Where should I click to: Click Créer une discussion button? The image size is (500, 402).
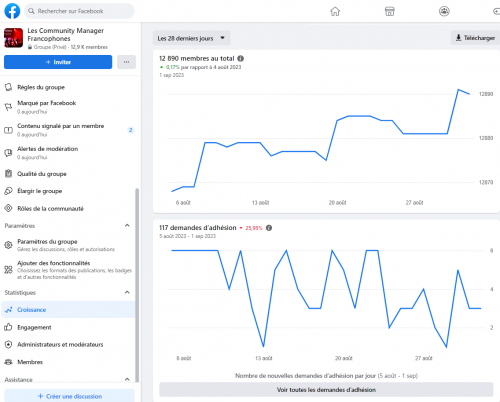click(70, 396)
